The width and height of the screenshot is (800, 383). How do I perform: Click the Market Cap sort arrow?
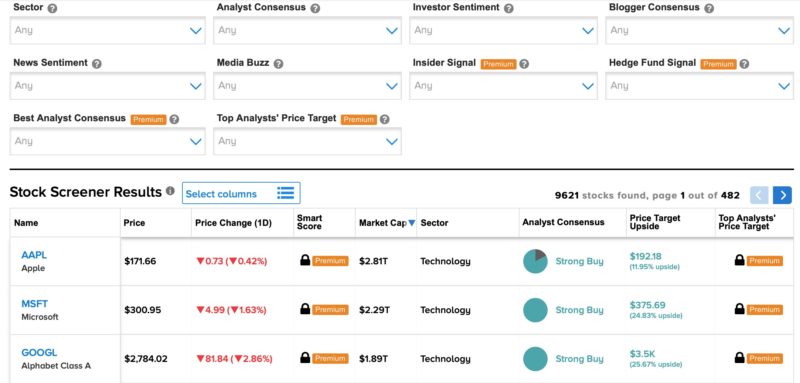point(412,223)
